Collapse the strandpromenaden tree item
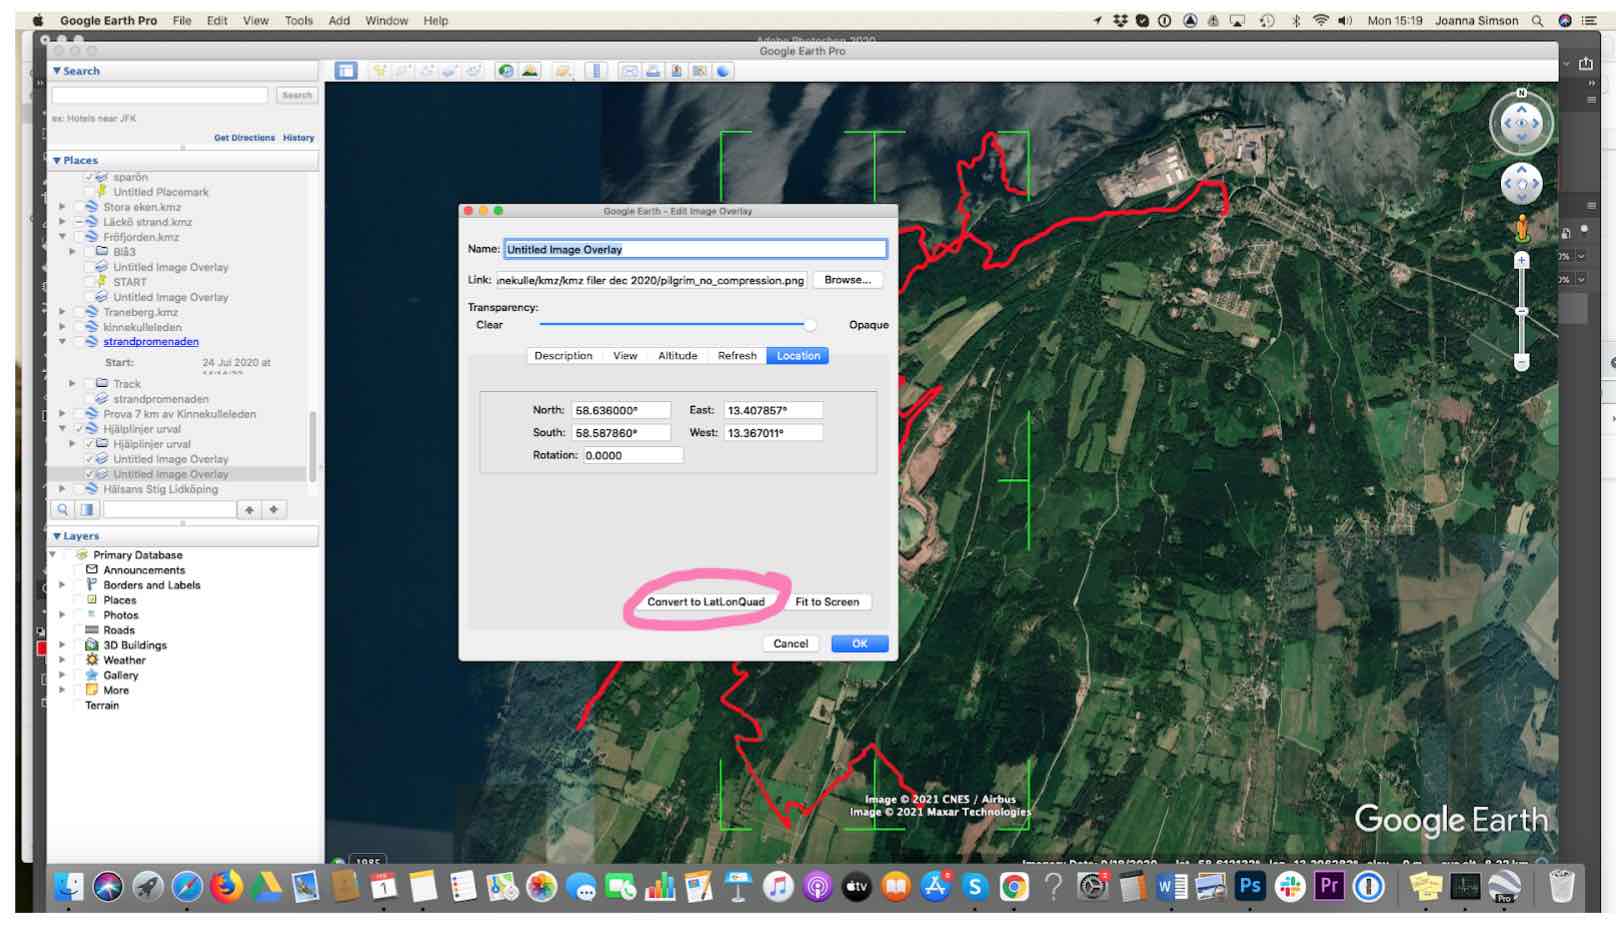Viewport: 1616px width, 932px height. point(63,341)
